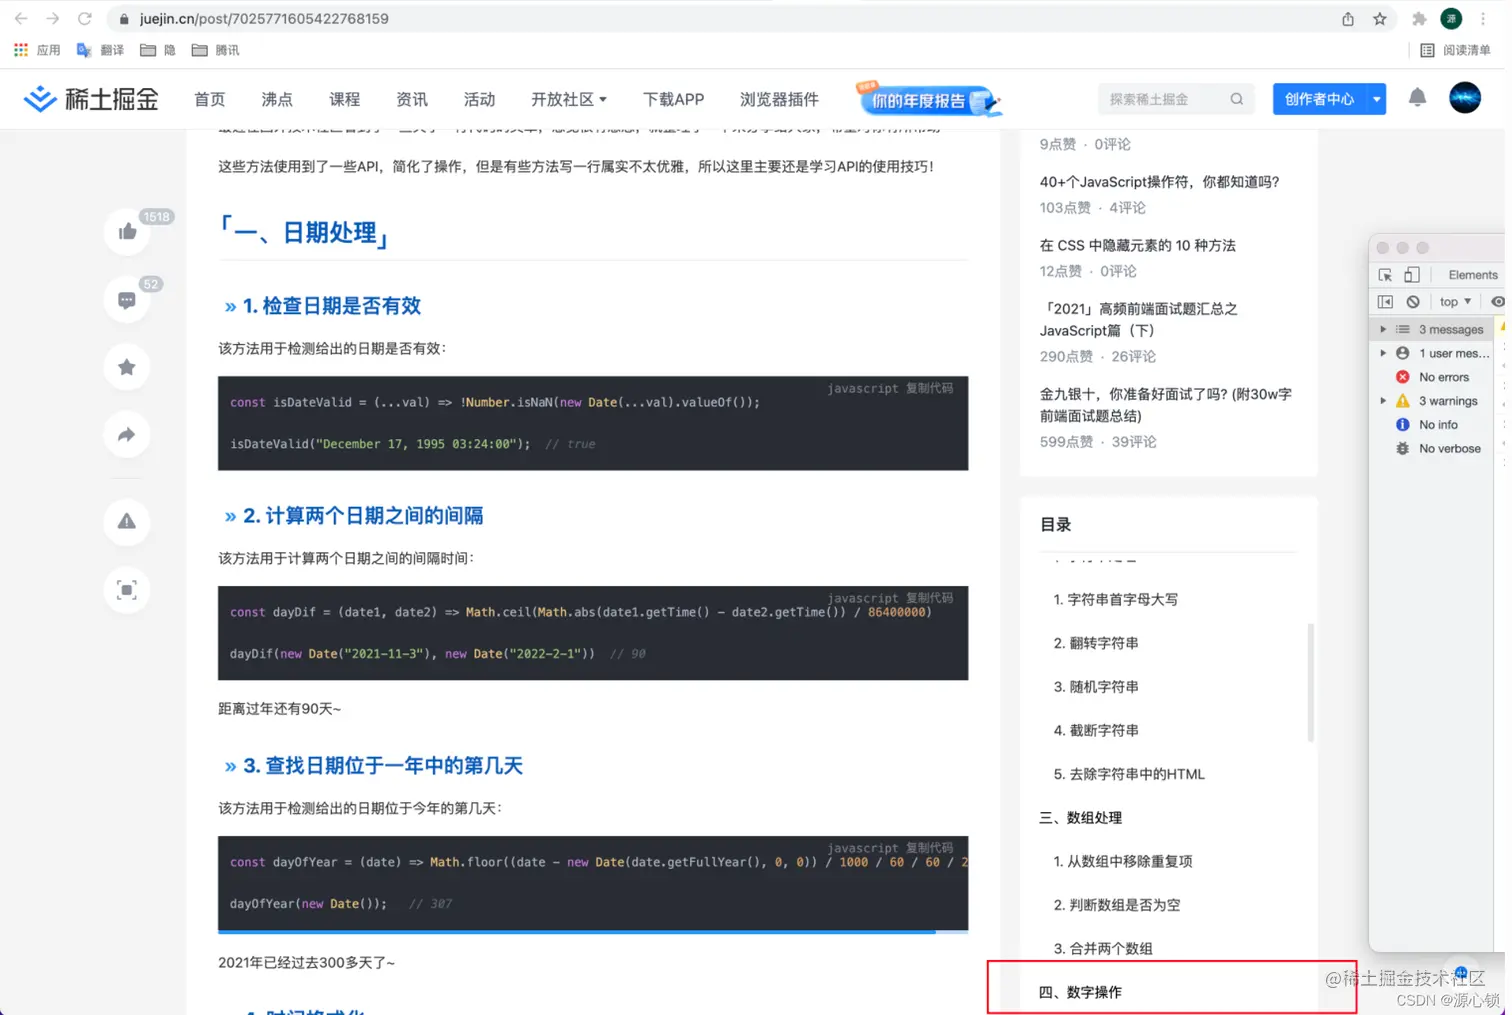
Task: Report the article with the warning triangle icon
Action: click(126, 522)
